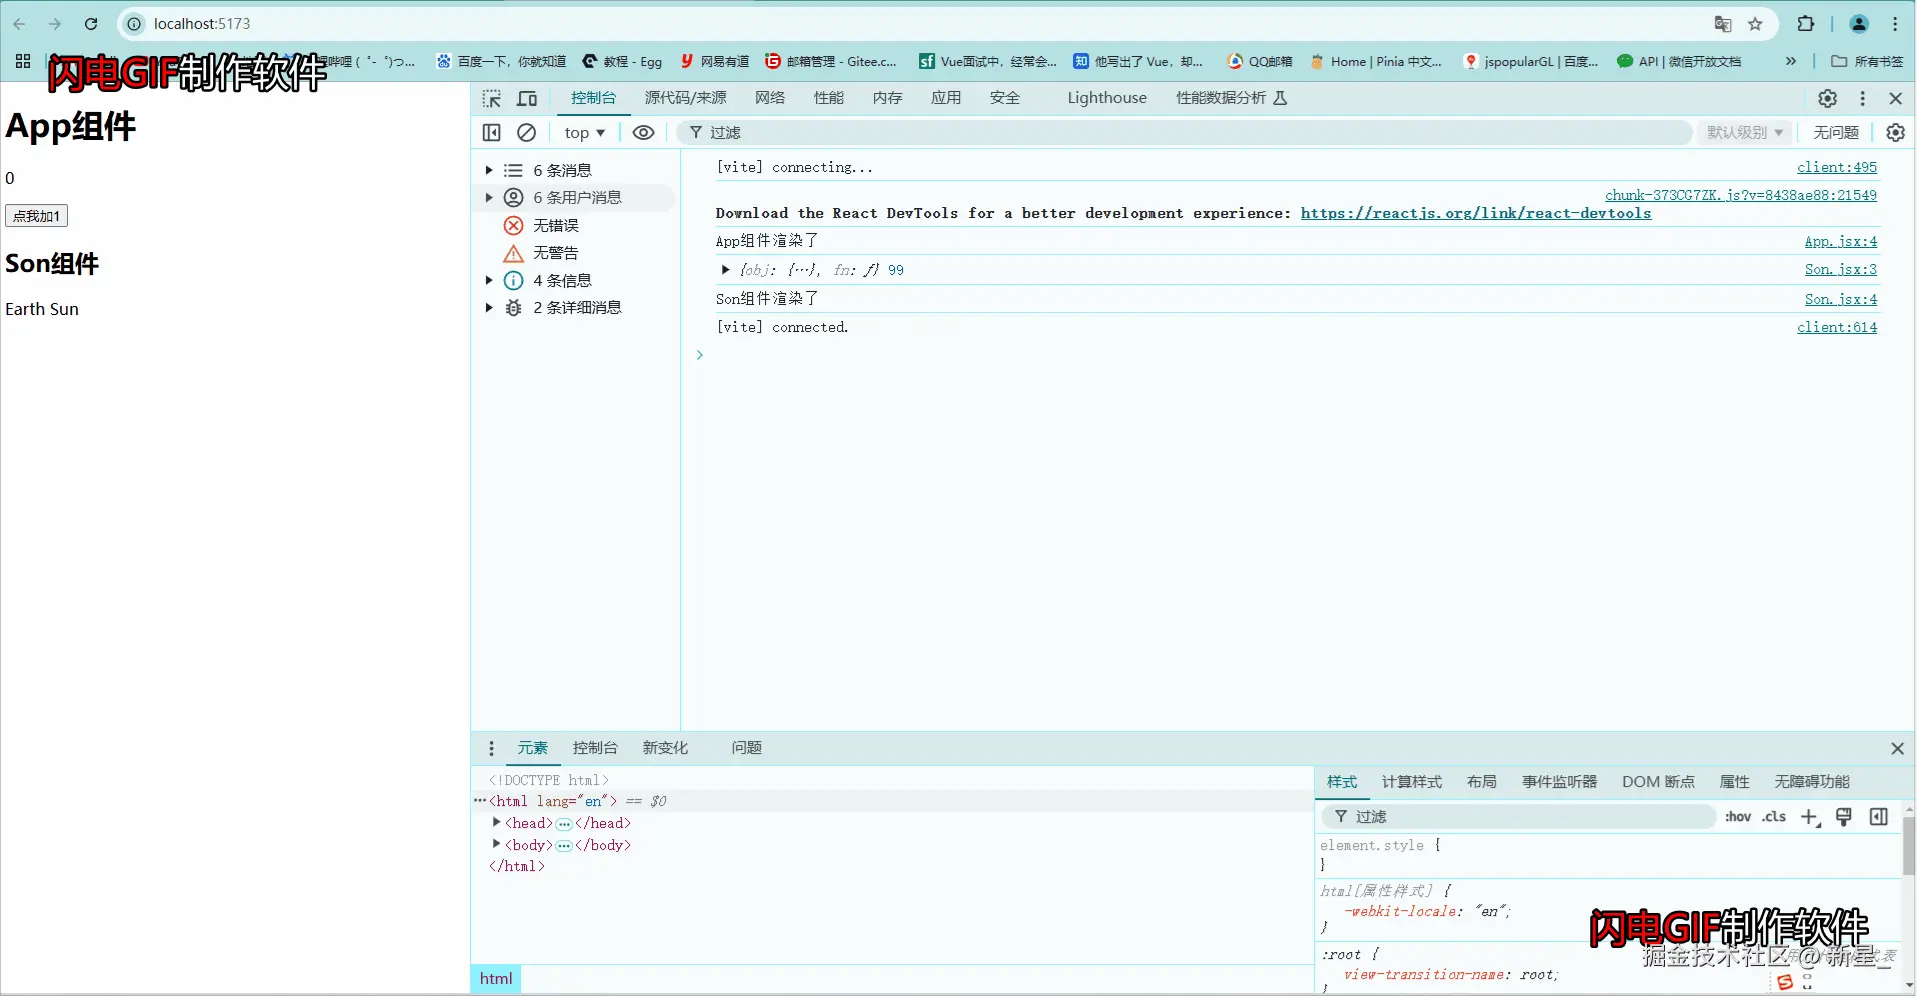Click the styles 过滤 filter field

[x=1518, y=817]
